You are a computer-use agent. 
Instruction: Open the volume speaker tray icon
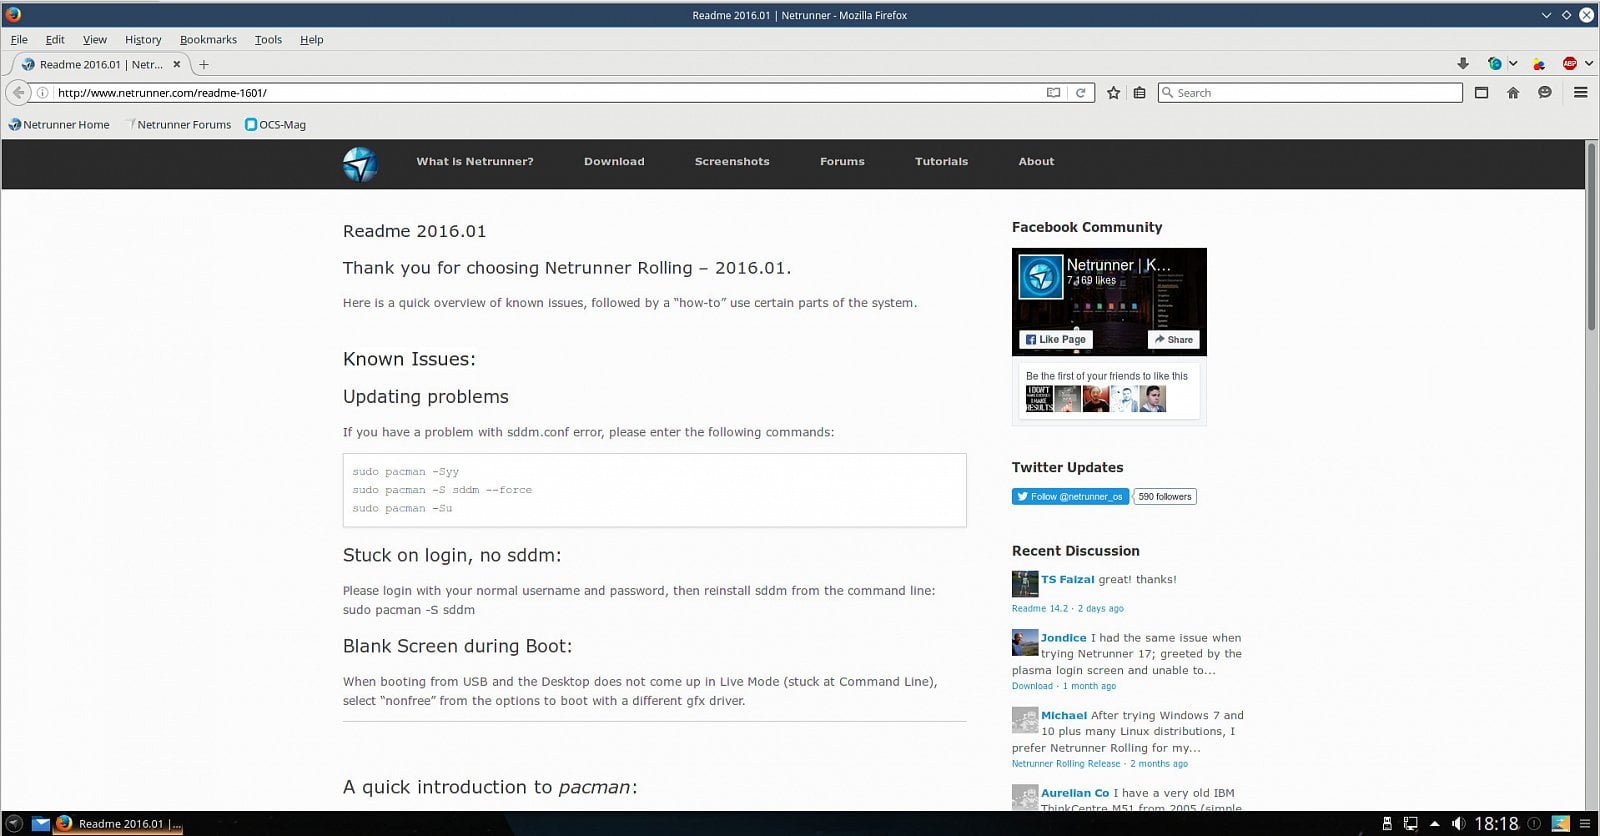coord(1458,824)
